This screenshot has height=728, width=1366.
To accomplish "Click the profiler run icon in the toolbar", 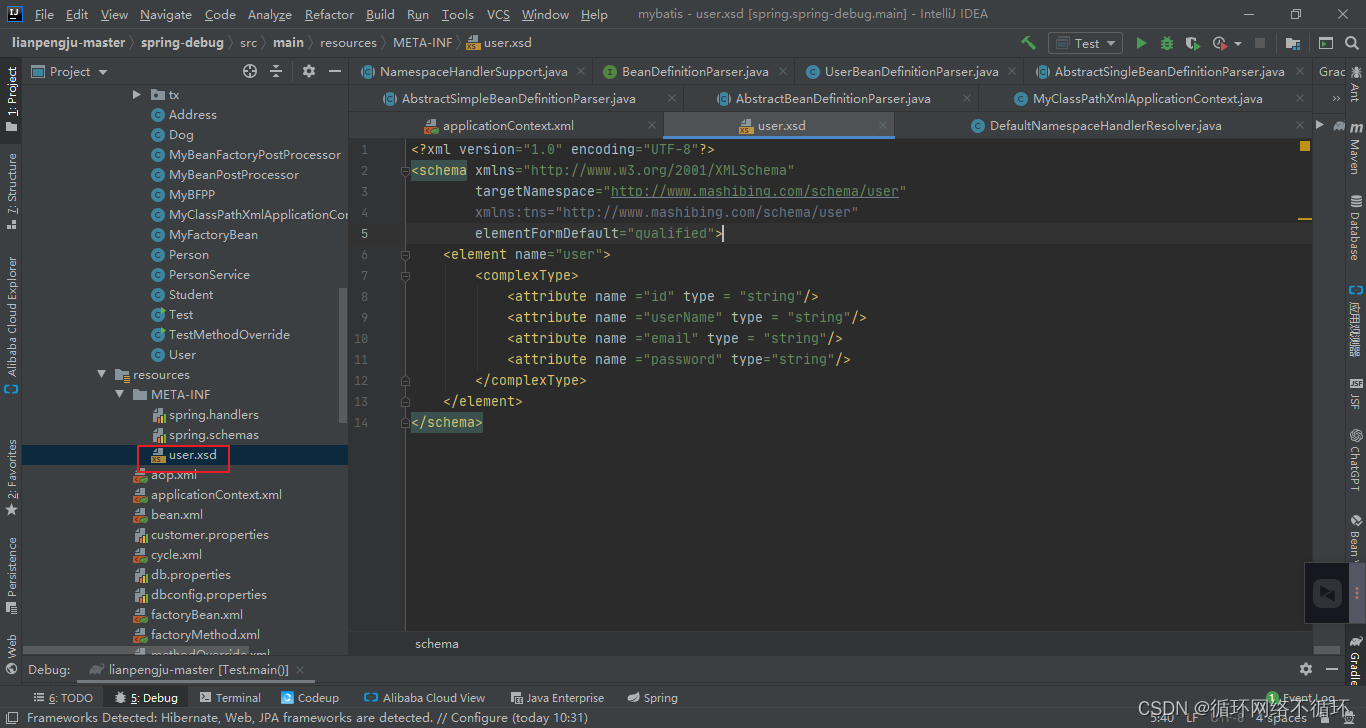I will [x=1219, y=43].
